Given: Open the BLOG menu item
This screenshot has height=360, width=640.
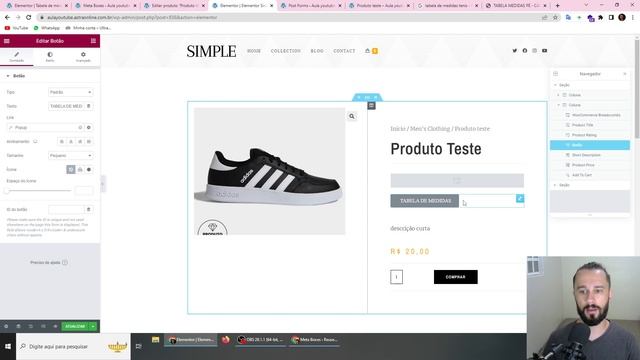Looking at the screenshot, I should tap(317, 51).
